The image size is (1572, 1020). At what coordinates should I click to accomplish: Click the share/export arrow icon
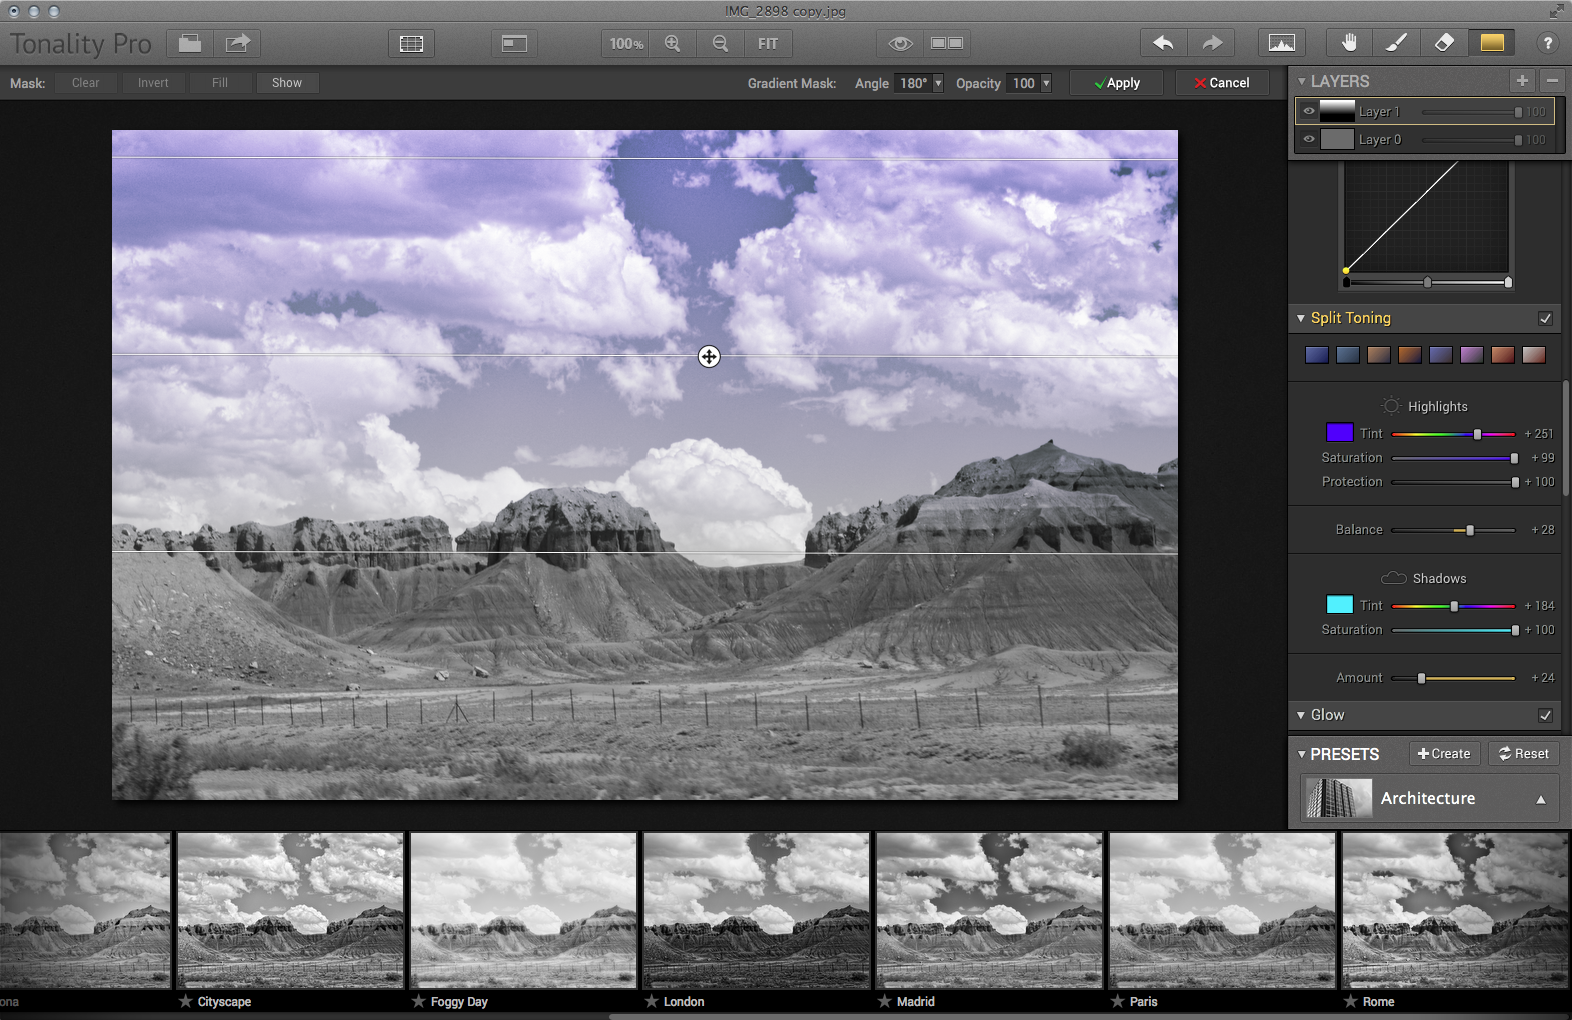pos(237,43)
